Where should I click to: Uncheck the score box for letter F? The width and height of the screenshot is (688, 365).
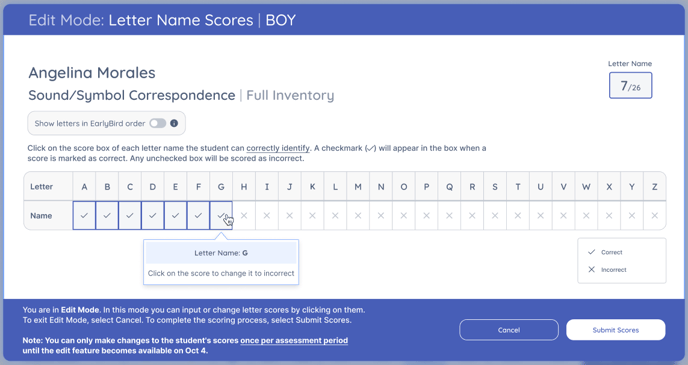click(198, 215)
